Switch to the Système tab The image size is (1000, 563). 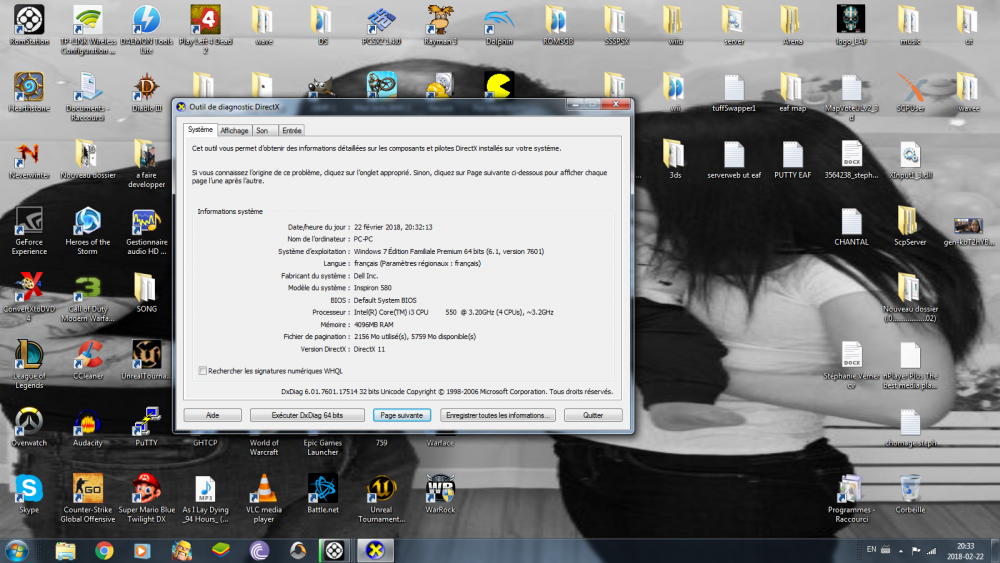tap(200, 129)
